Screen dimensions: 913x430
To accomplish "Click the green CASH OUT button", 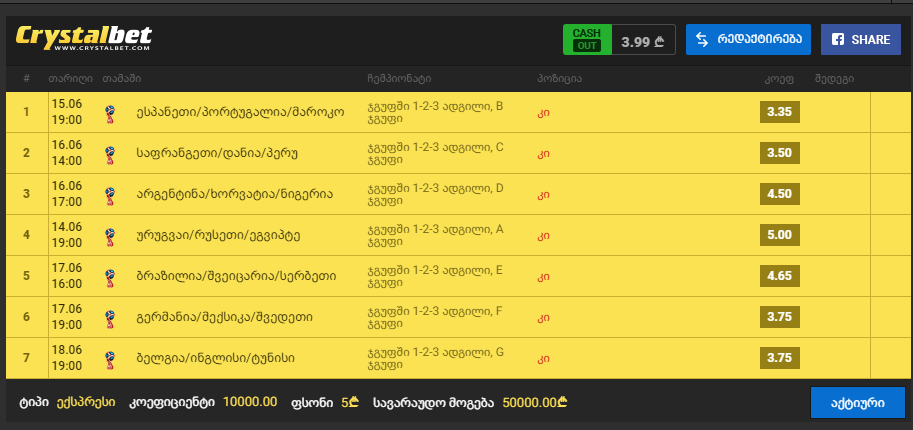I will tap(588, 40).
